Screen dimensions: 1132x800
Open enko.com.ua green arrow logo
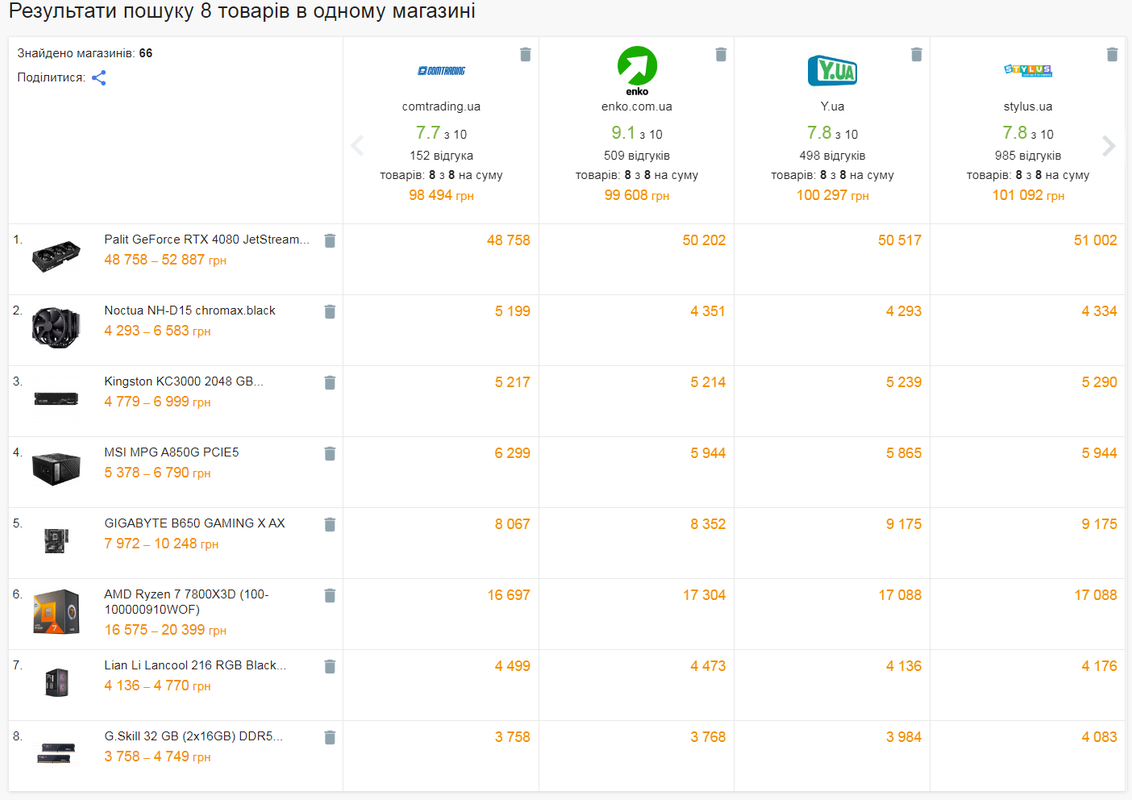(637, 71)
